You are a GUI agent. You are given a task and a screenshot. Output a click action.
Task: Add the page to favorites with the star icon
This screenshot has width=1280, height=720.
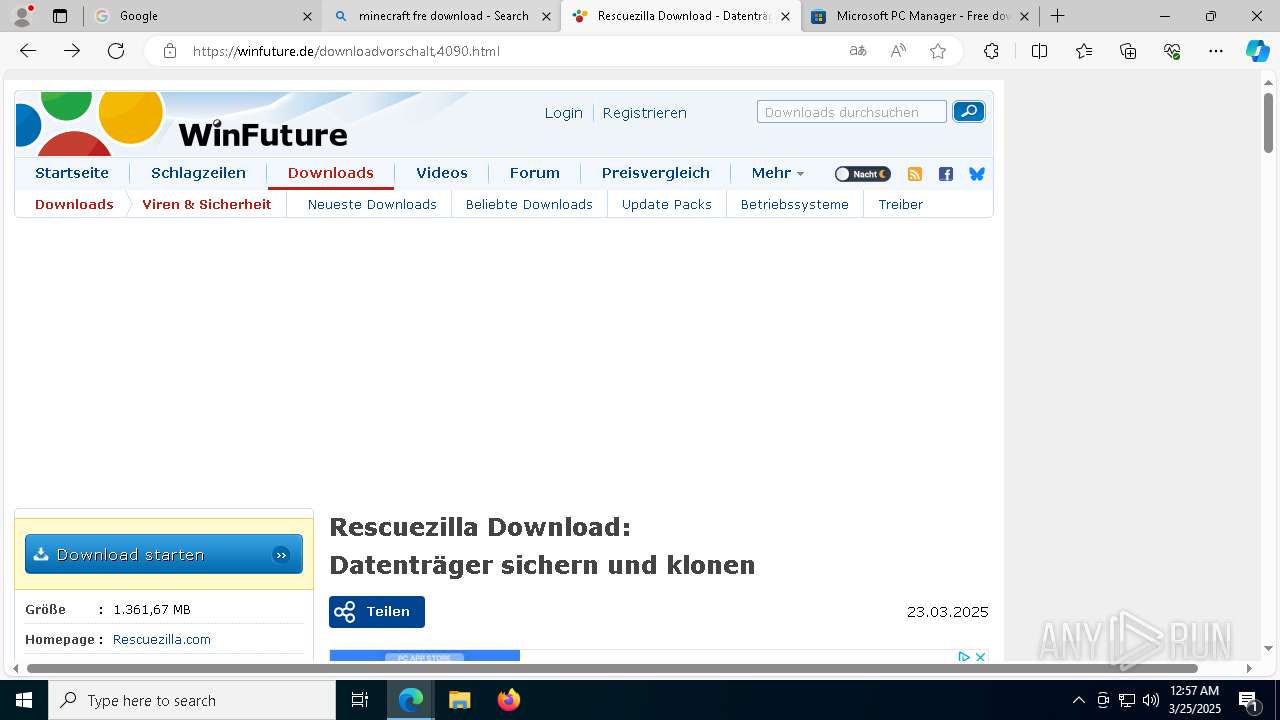click(x=938, y=51)
